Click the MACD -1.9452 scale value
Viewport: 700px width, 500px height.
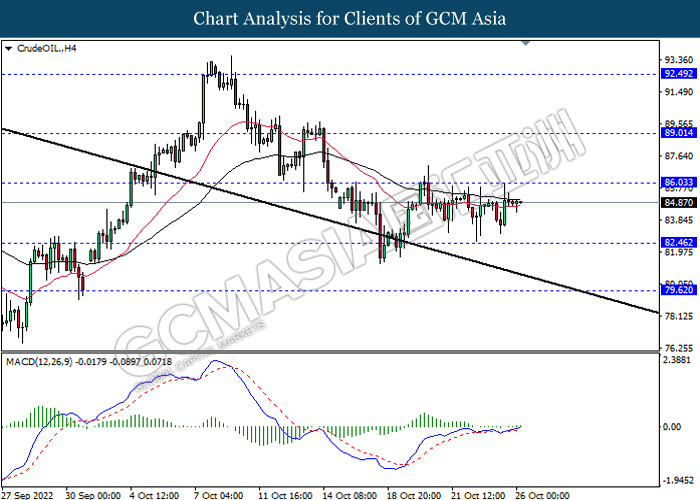pos(678,481)
